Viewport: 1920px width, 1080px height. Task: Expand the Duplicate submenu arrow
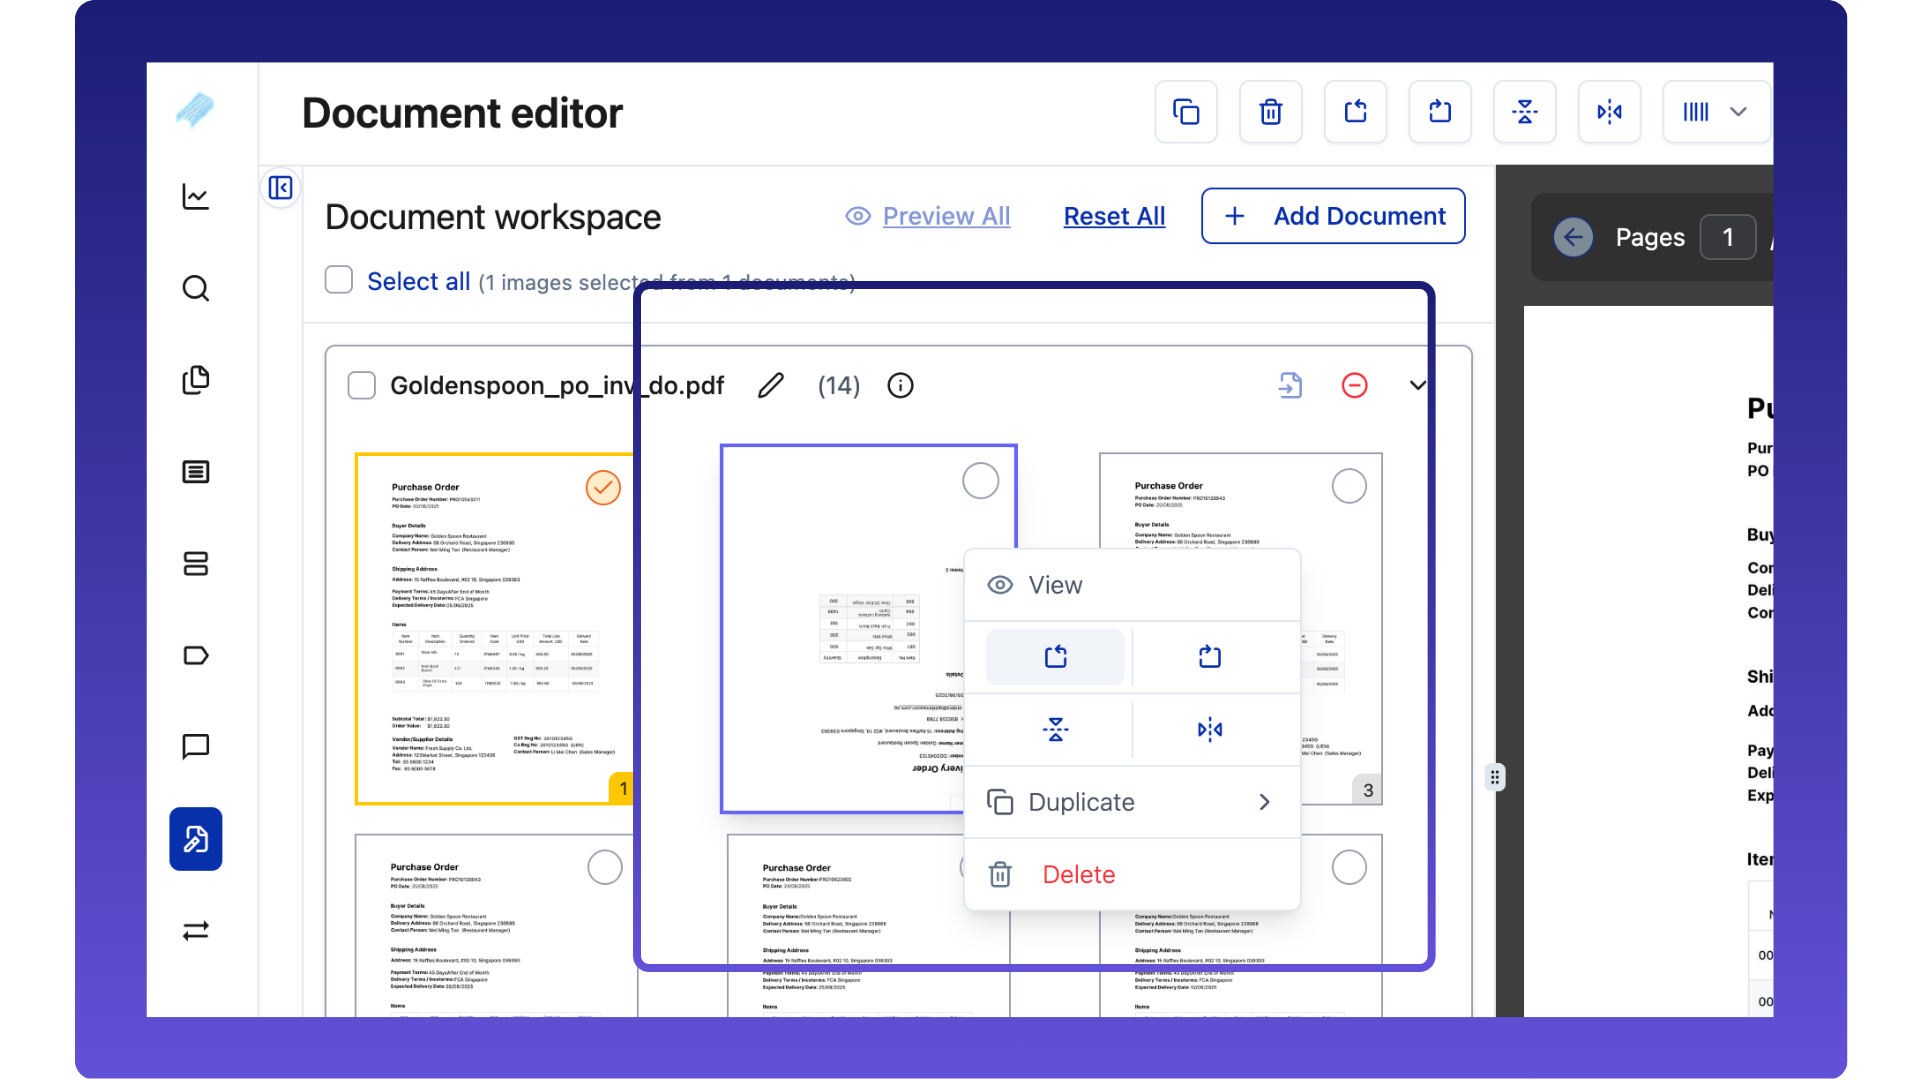1264,802
